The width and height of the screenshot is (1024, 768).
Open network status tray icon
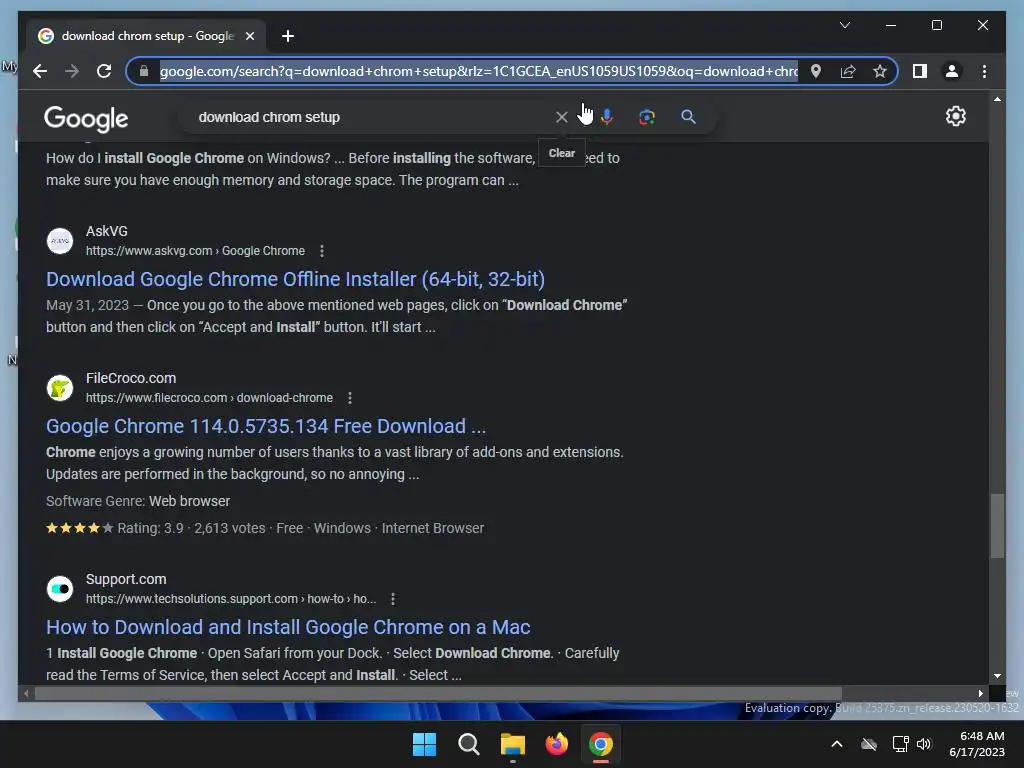click(x=901, y=744)
